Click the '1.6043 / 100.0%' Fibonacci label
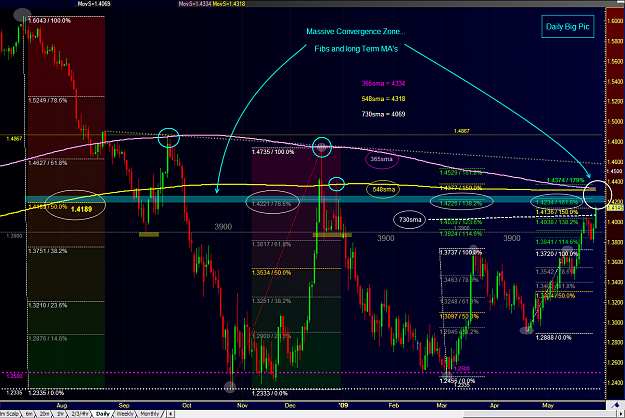The width and height of the screenshot is (625, 418). tap(49, 21)
